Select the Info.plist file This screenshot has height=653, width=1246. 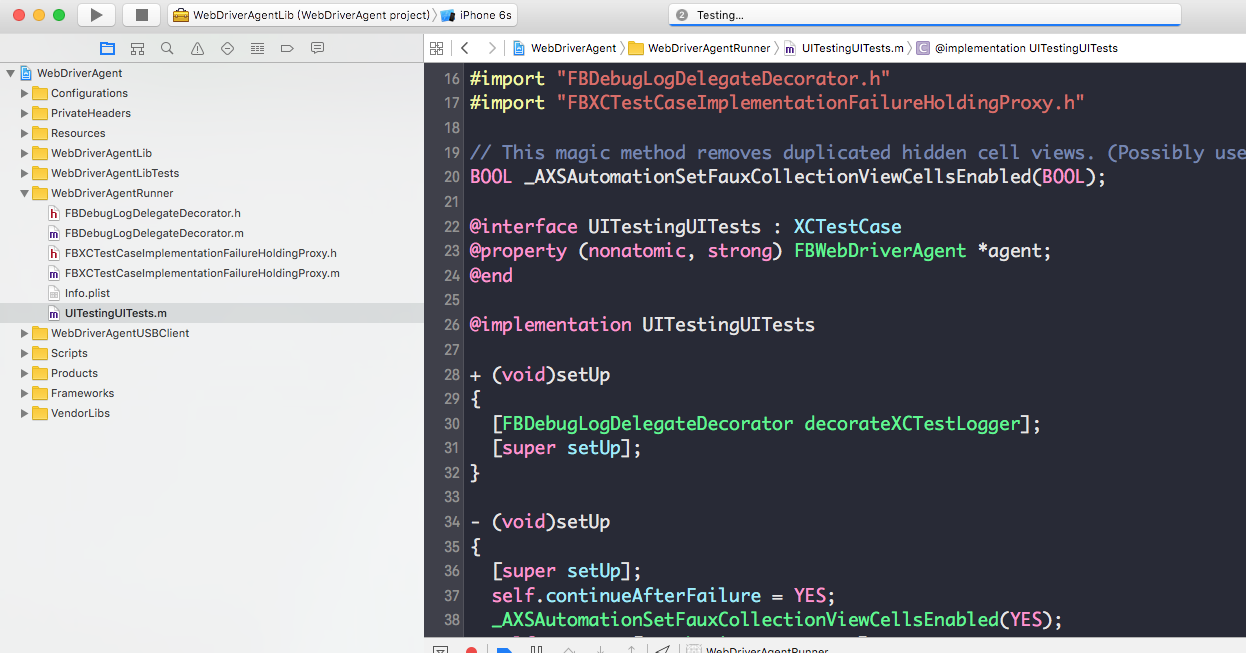coord(88,293)
